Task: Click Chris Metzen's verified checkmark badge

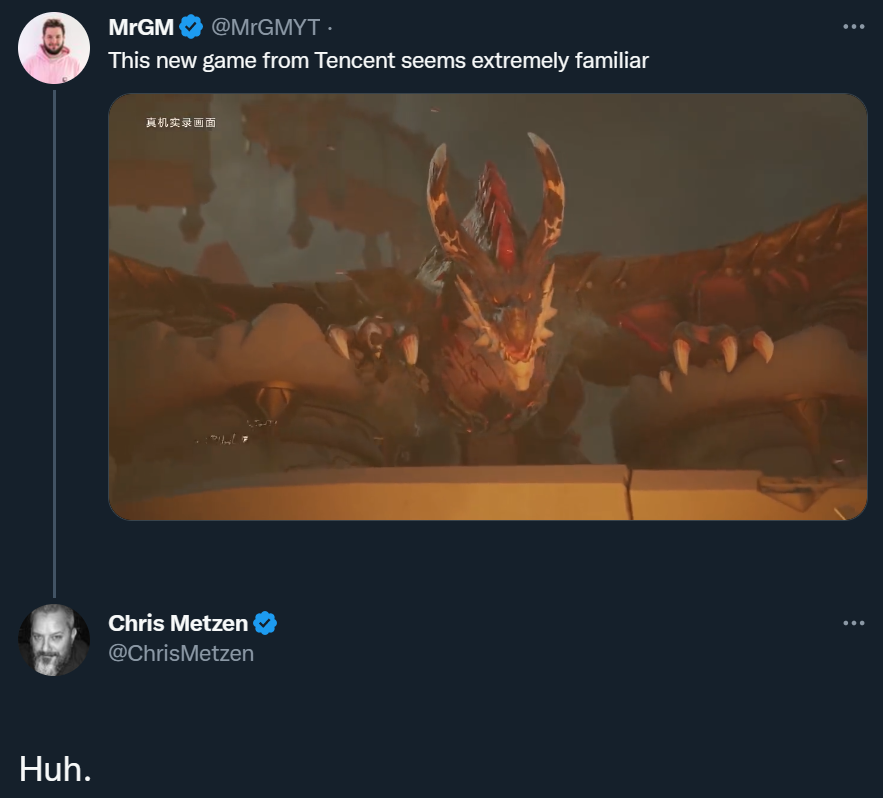Action: pos(265,623)
